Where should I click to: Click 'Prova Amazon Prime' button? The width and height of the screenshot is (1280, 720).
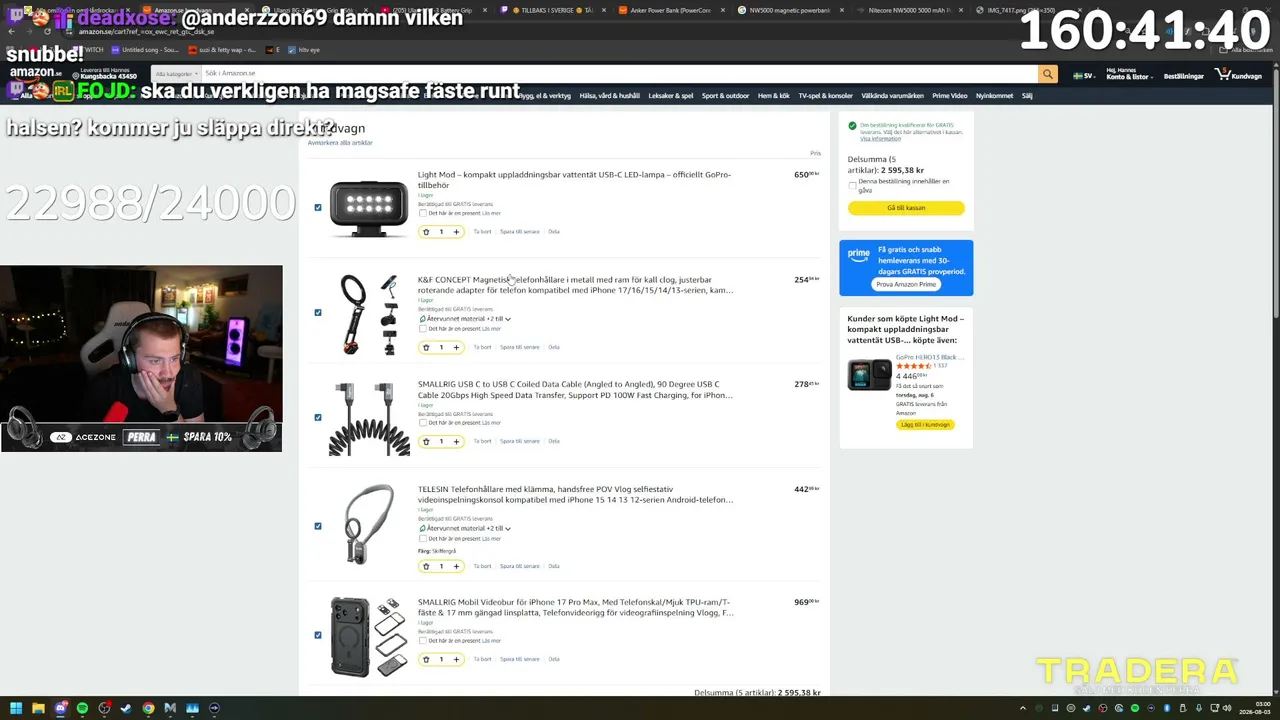click(x=906, y=285)
